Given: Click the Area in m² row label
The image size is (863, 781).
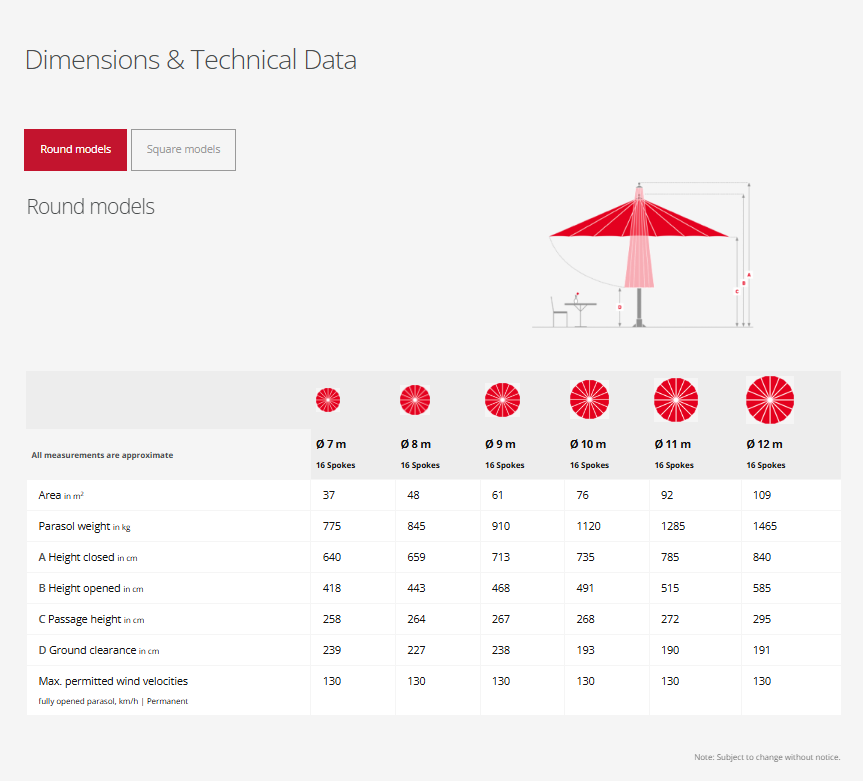Looking at the screenshot, I should coord(68,496).
